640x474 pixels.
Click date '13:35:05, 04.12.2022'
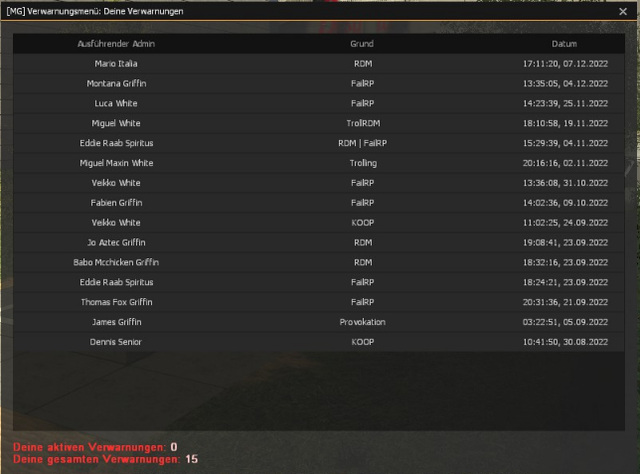coord(565,84)
